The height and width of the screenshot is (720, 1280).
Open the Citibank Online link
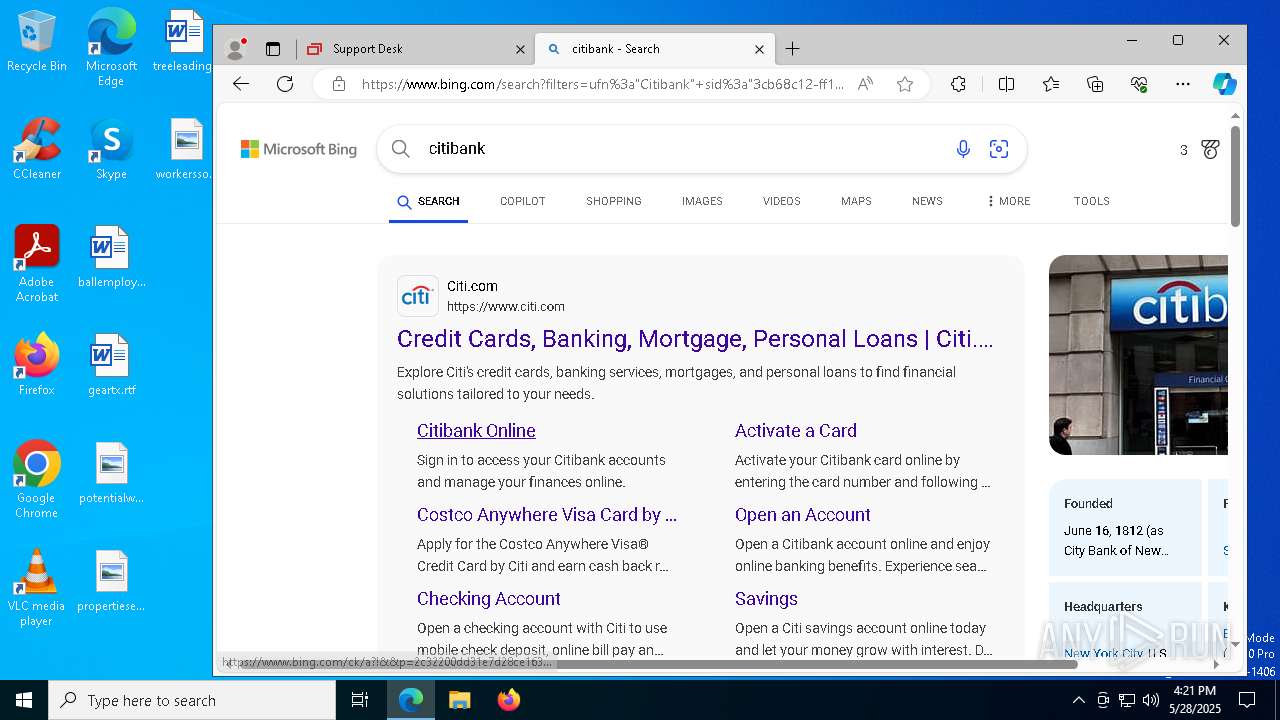pyautogui.click(x=476, y=431)
